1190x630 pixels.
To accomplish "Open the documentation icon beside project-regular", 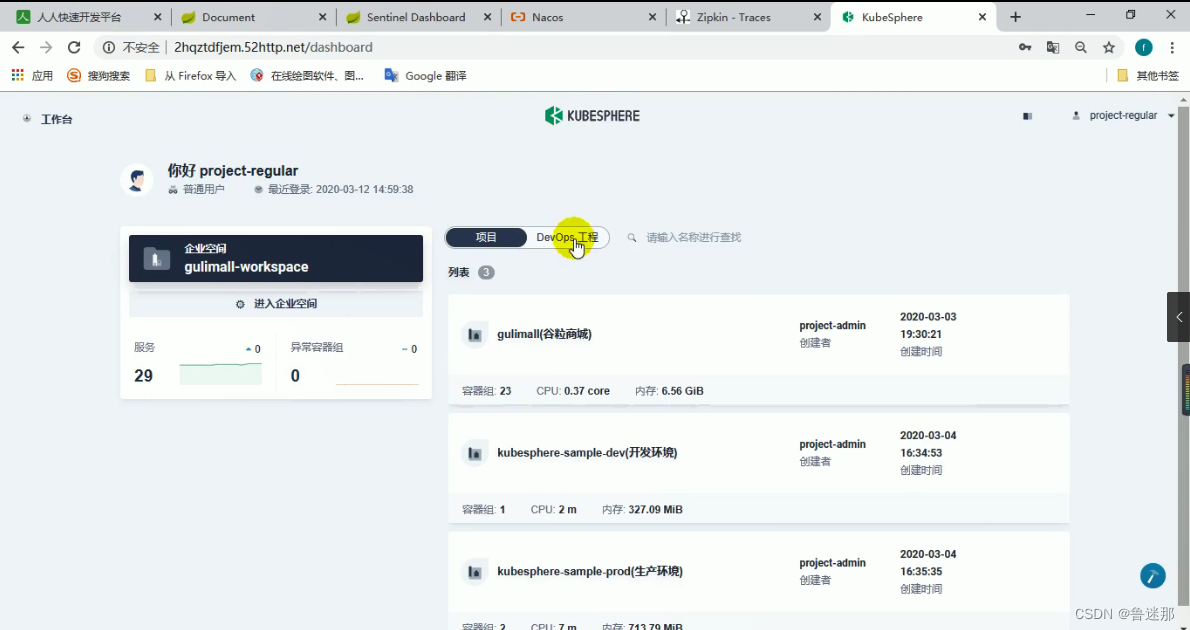I will [x=1028, y=116].
